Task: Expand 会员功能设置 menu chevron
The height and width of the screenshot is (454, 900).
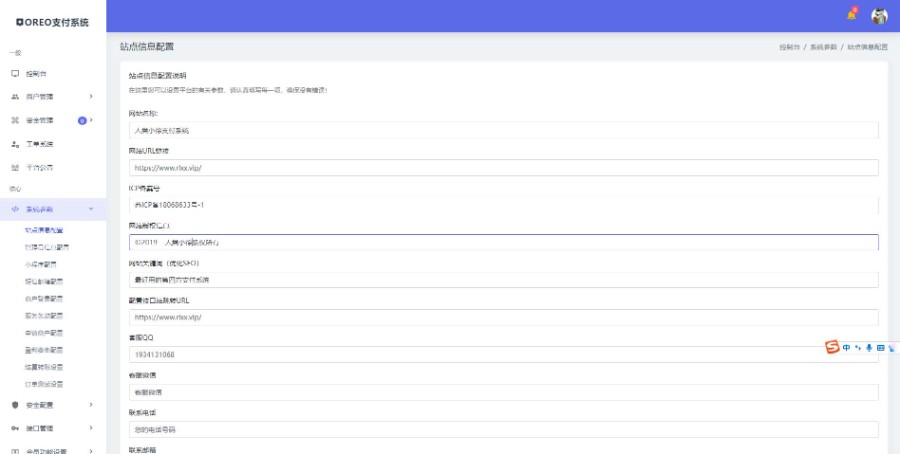Action: pos(91,451)
